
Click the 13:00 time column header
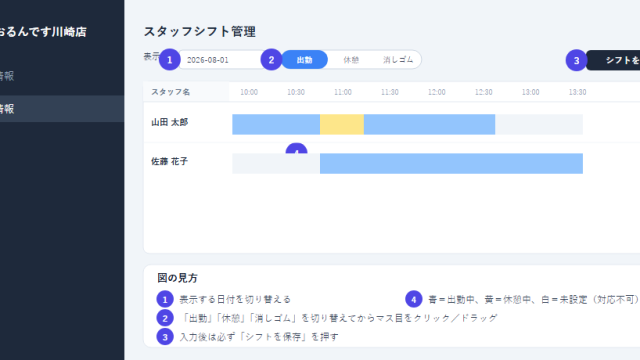click(x=531, y=92)
